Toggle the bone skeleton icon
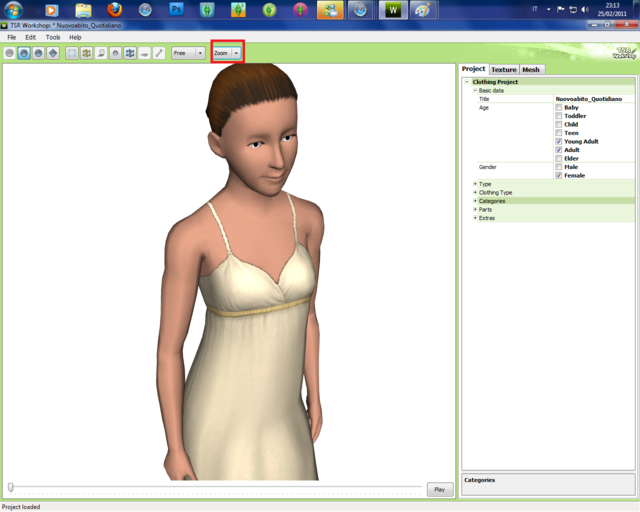This screenshot has width=640, height=512. click(x=159, y=53)
